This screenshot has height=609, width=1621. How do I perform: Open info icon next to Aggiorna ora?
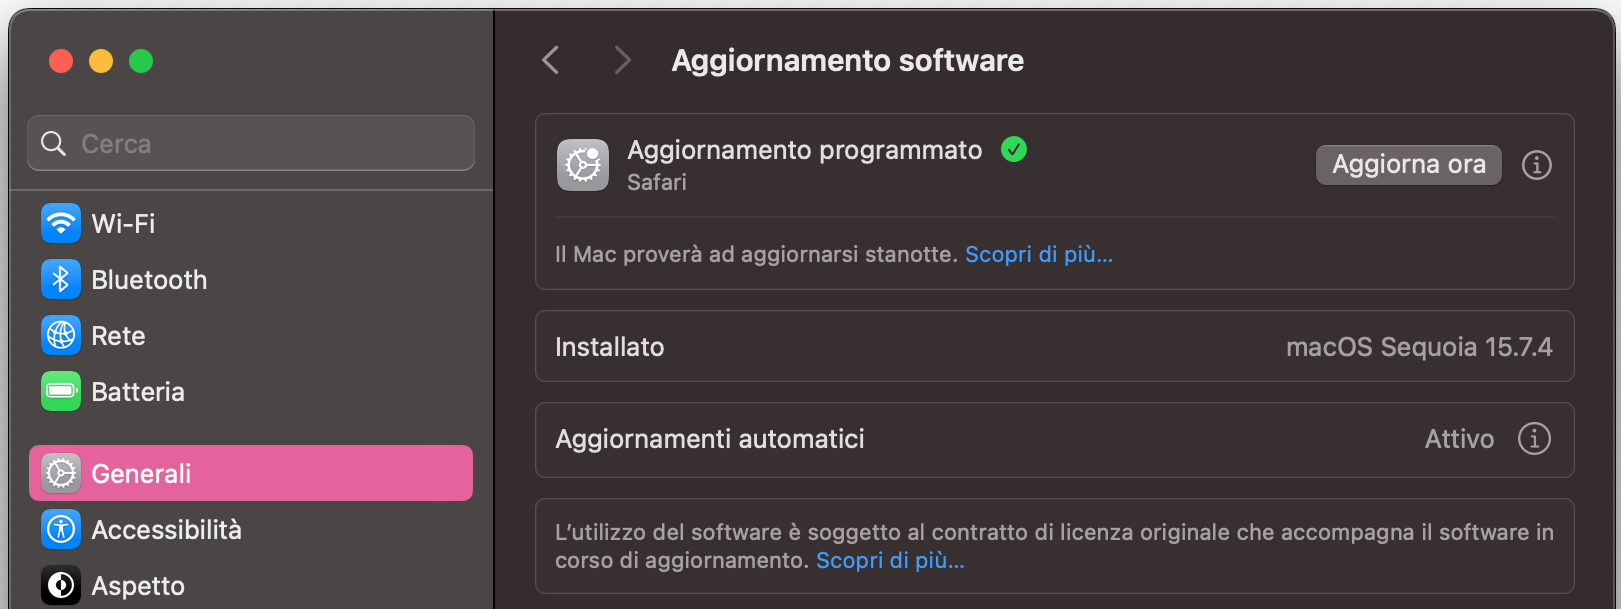tap(1537, 165)
